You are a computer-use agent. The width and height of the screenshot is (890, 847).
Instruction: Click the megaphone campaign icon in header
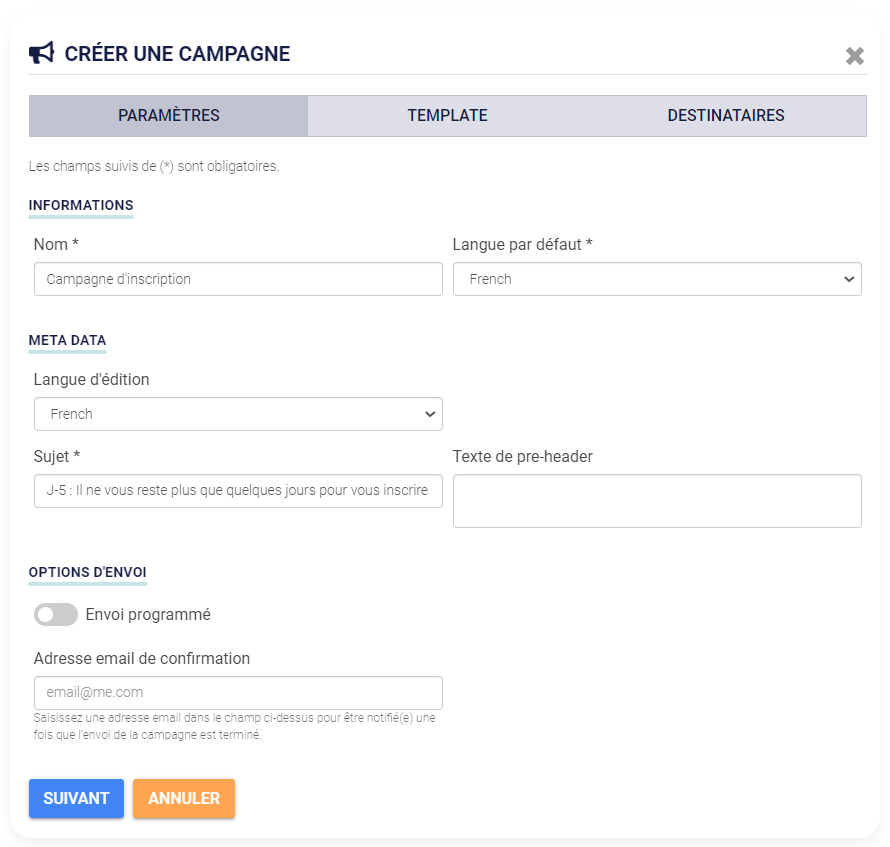41,53
